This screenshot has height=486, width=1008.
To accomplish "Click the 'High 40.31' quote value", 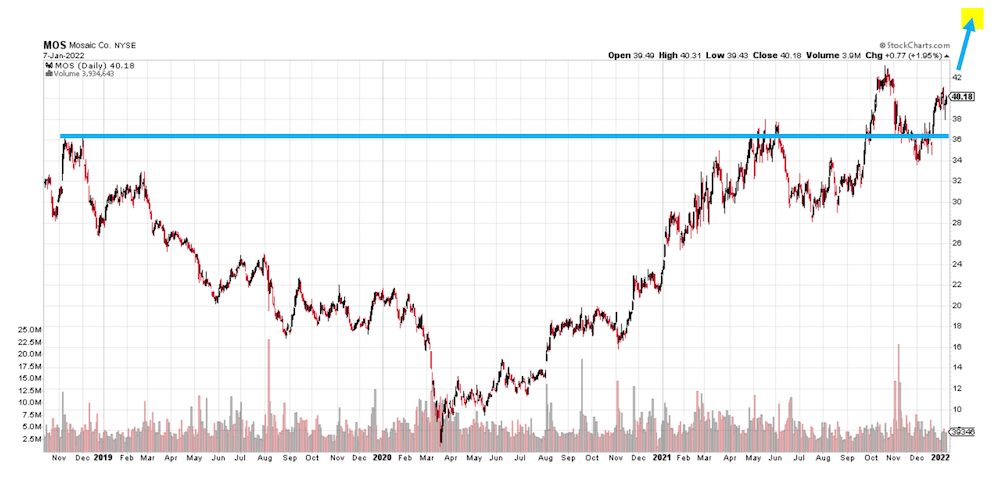I will pos(680,56).
